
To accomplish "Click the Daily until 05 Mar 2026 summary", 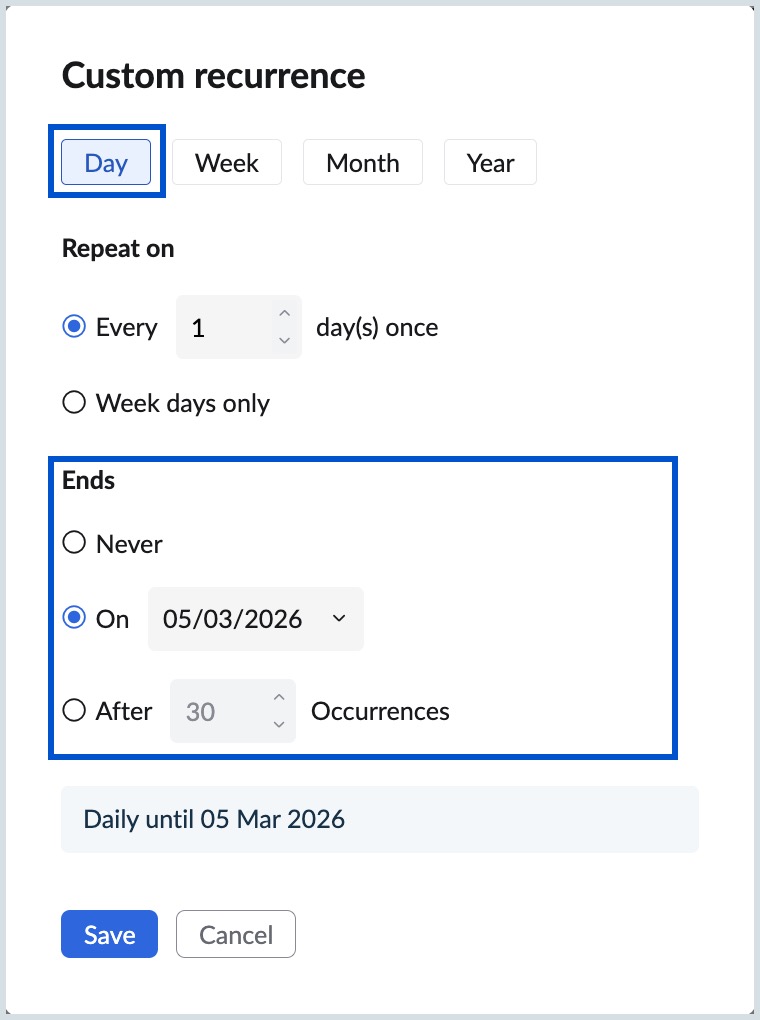I will [378, 819].
